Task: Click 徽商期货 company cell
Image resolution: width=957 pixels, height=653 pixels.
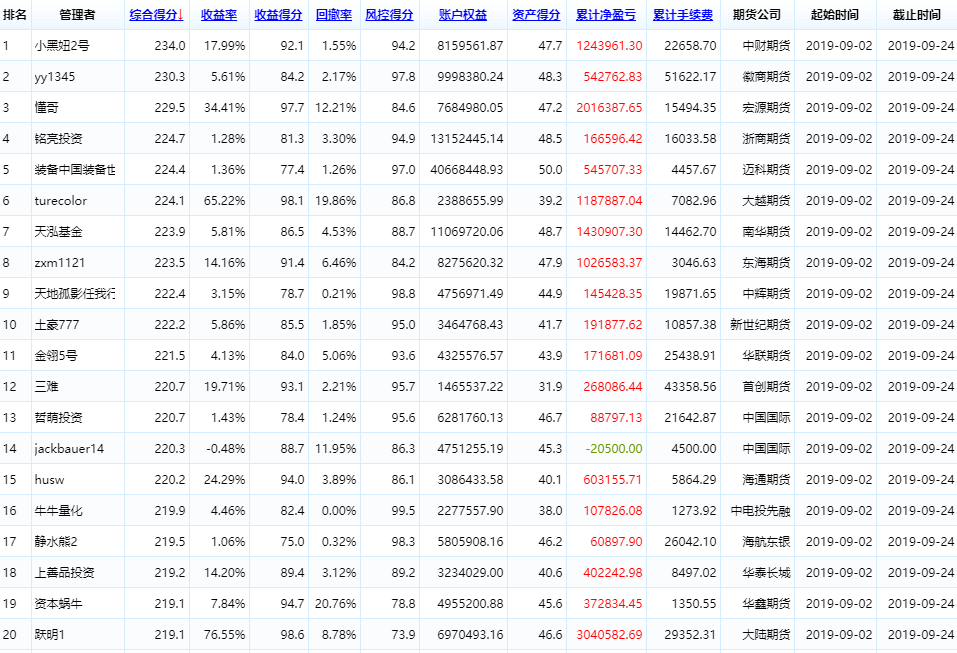Action: coord(766,77)
